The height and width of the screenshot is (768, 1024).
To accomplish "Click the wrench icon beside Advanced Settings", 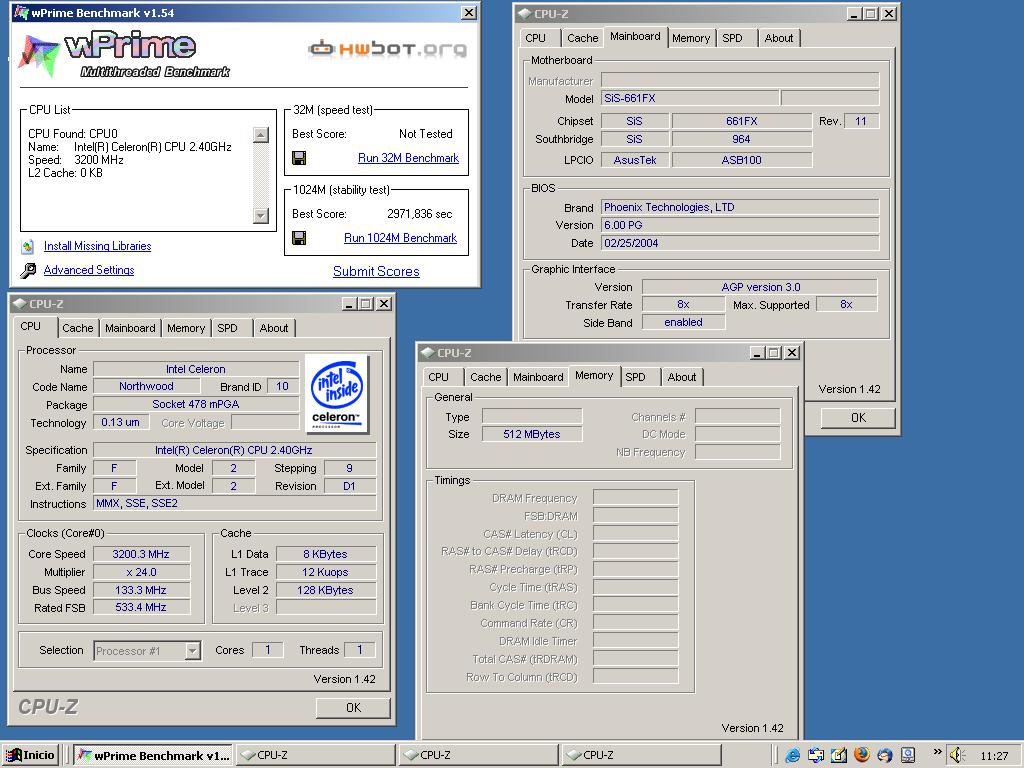I will click(28, 270).
